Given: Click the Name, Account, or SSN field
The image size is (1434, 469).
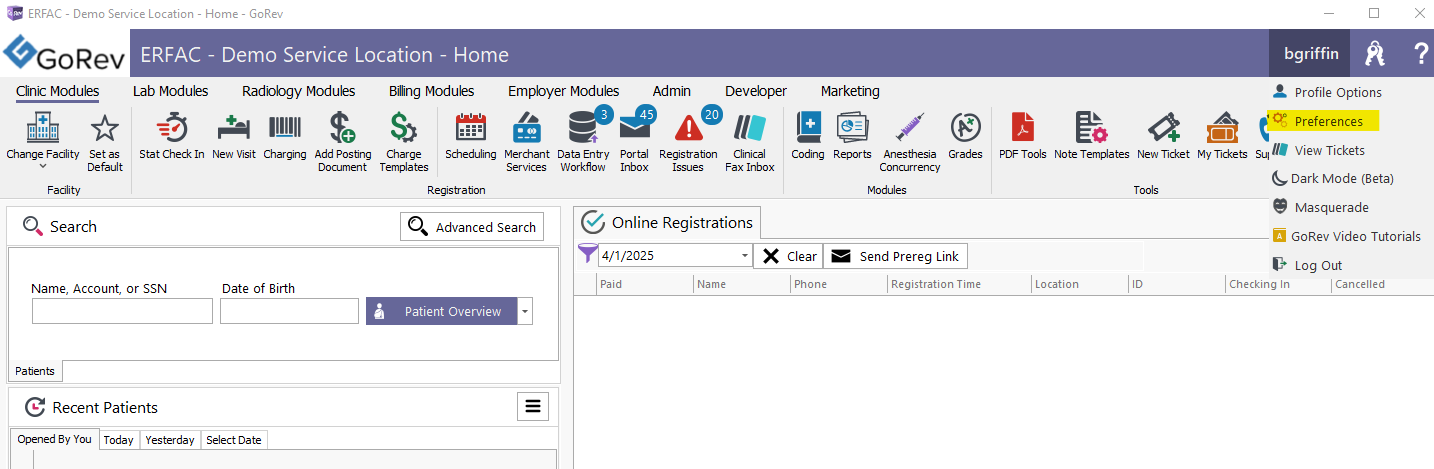Looking at the screenshot, I should click(122, 311).
